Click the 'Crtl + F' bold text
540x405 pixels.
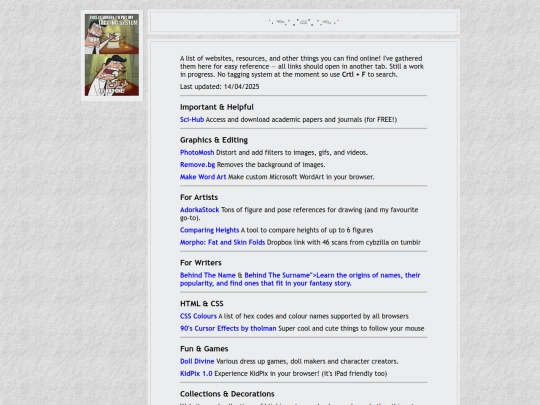tap(354, 74)
